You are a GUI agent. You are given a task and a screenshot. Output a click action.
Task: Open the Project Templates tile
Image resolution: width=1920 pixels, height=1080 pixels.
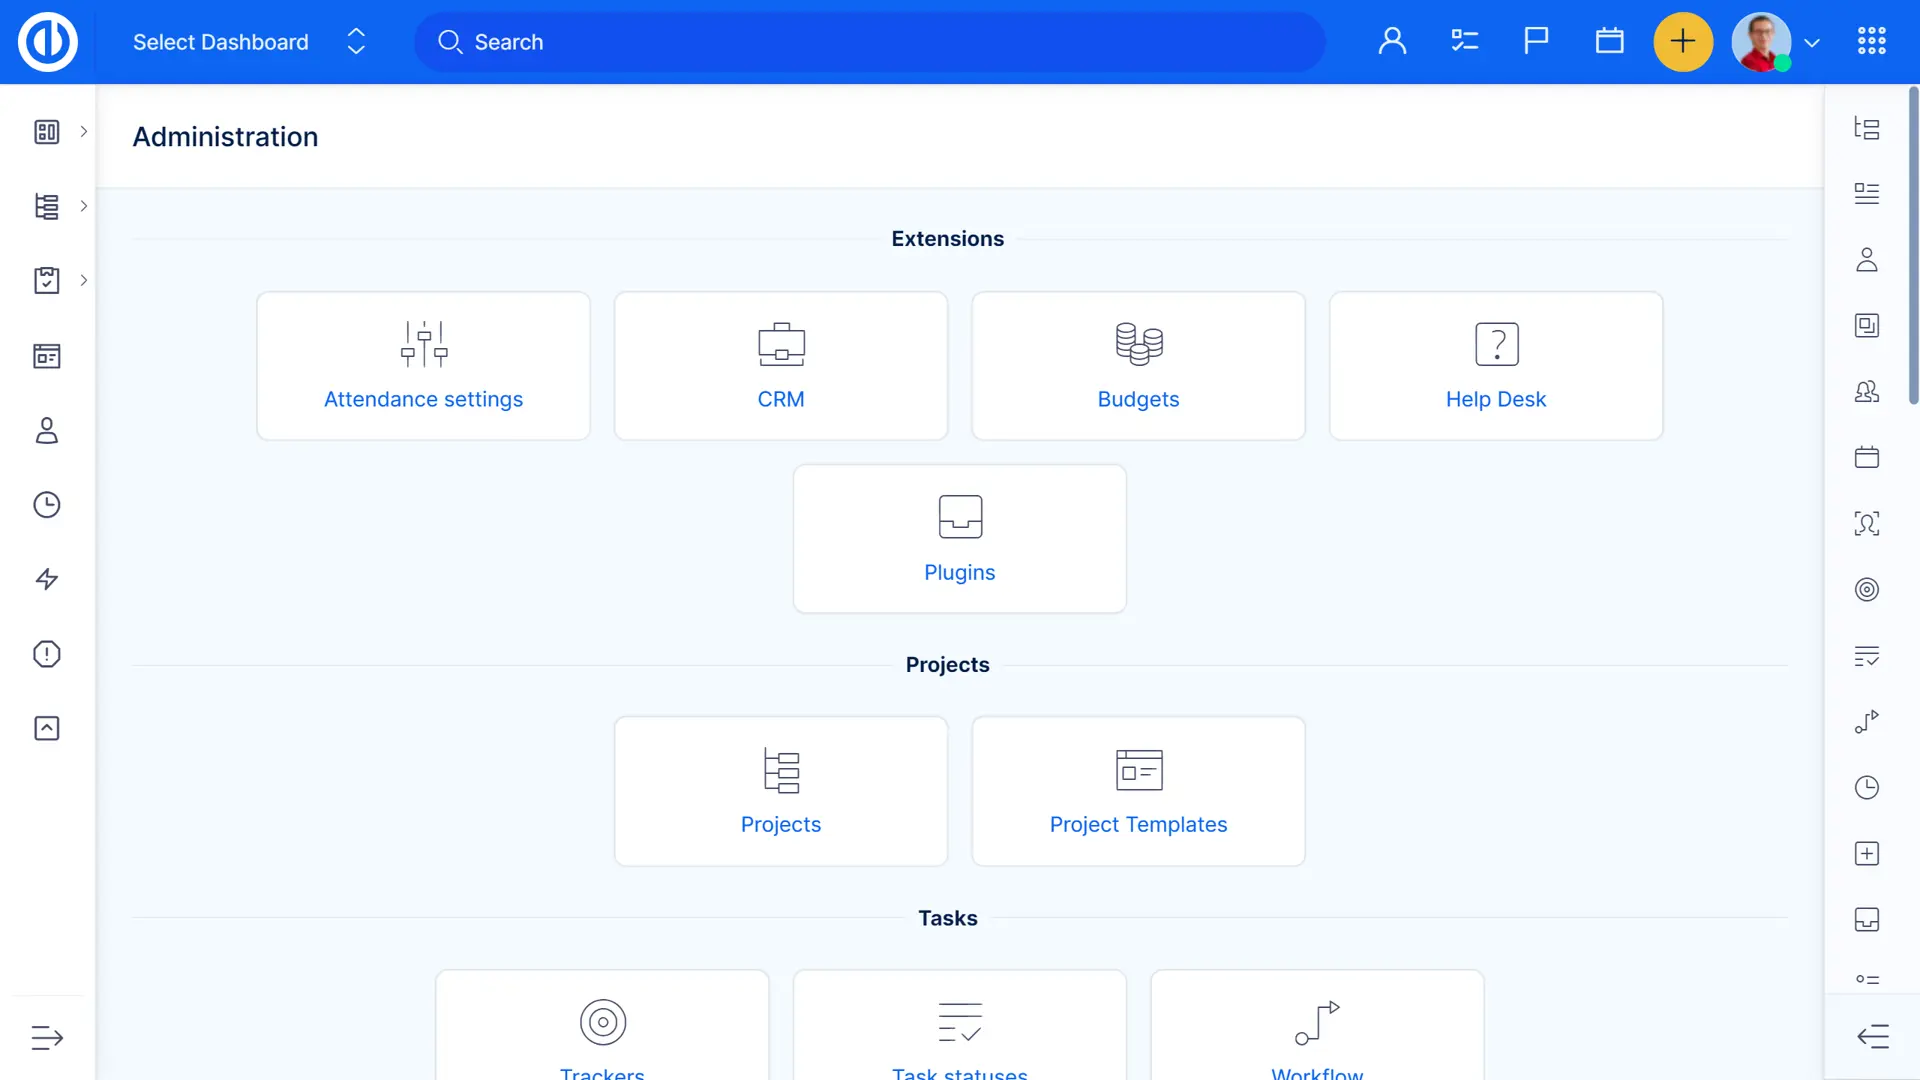1138,791
